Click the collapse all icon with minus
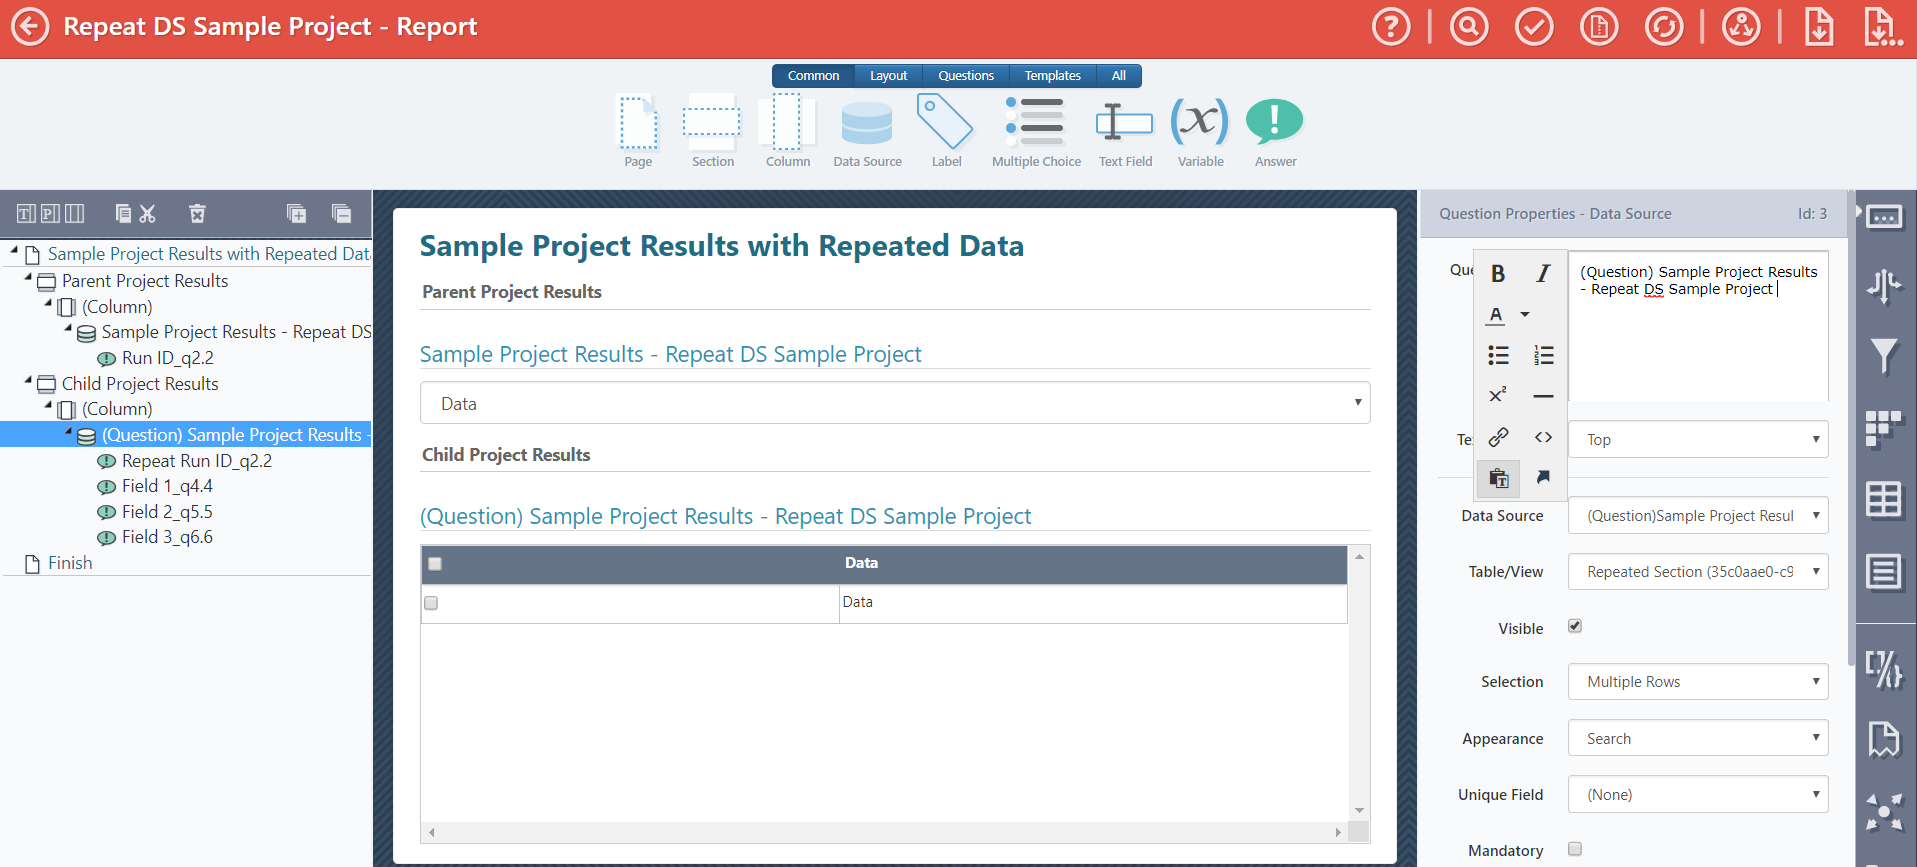Screen dimensions: 1917x867 pos(341,213)
